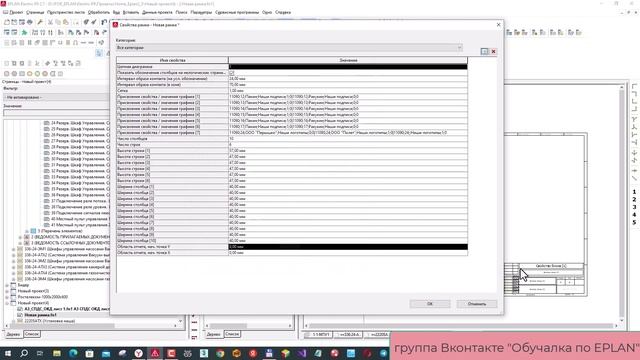Viewport: 640px width, 360px height.
Task: Click number 3 in the right vertical toolbar
Action: click(x=634, y=207)
